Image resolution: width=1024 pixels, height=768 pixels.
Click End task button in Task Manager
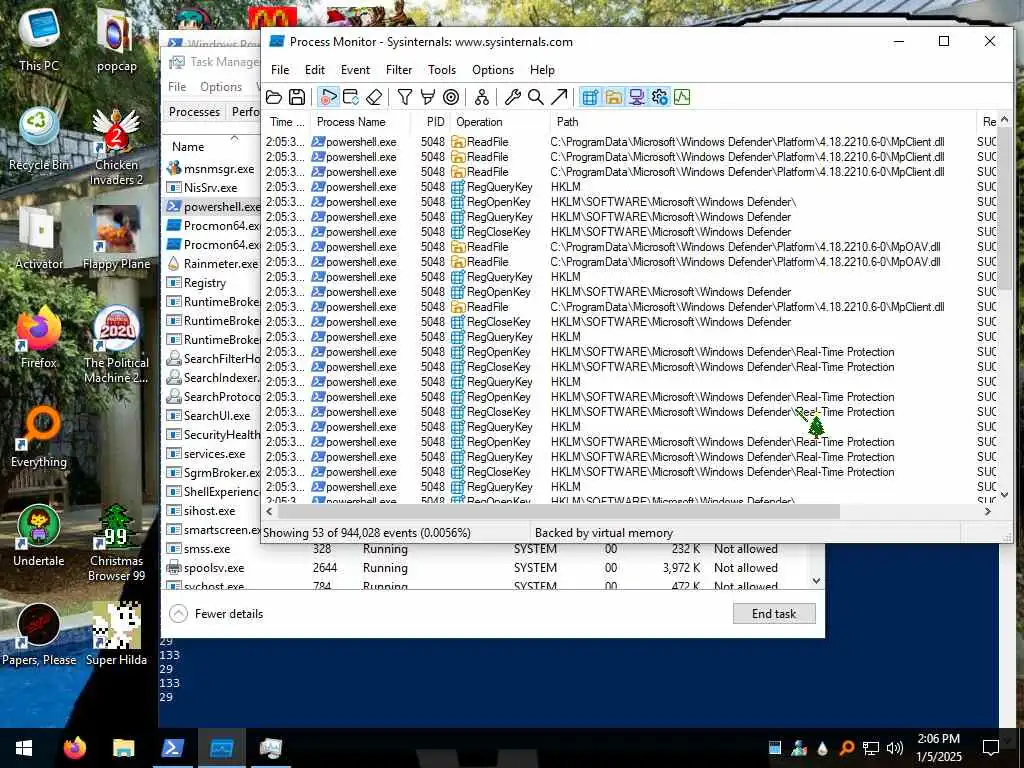tap(774, 613)
